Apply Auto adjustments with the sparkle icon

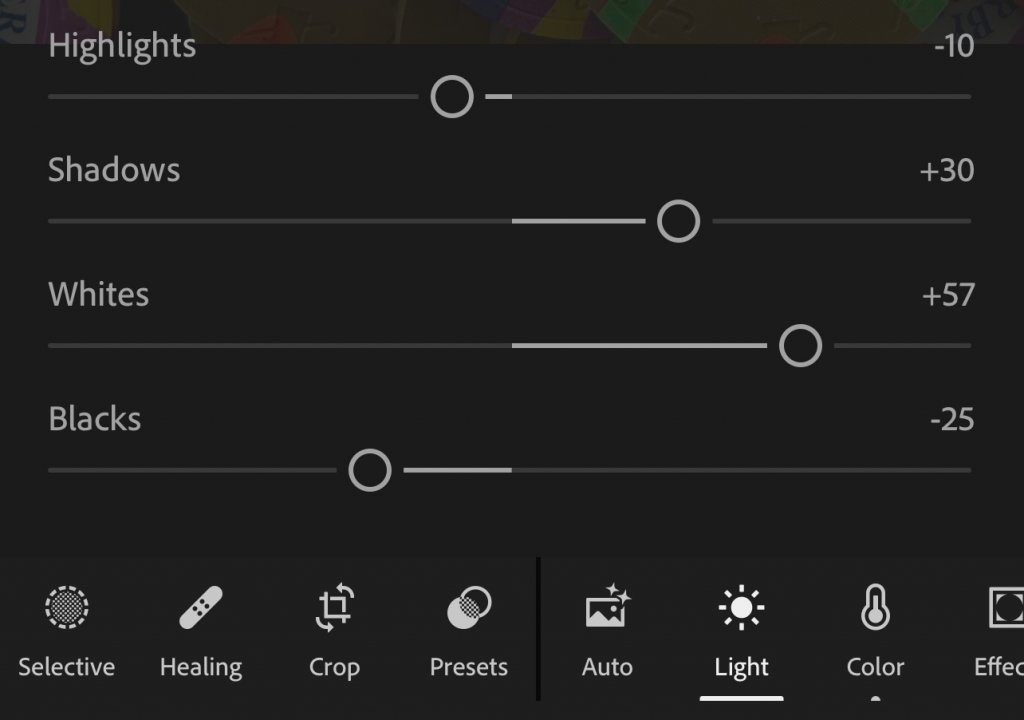click(607, 607)
